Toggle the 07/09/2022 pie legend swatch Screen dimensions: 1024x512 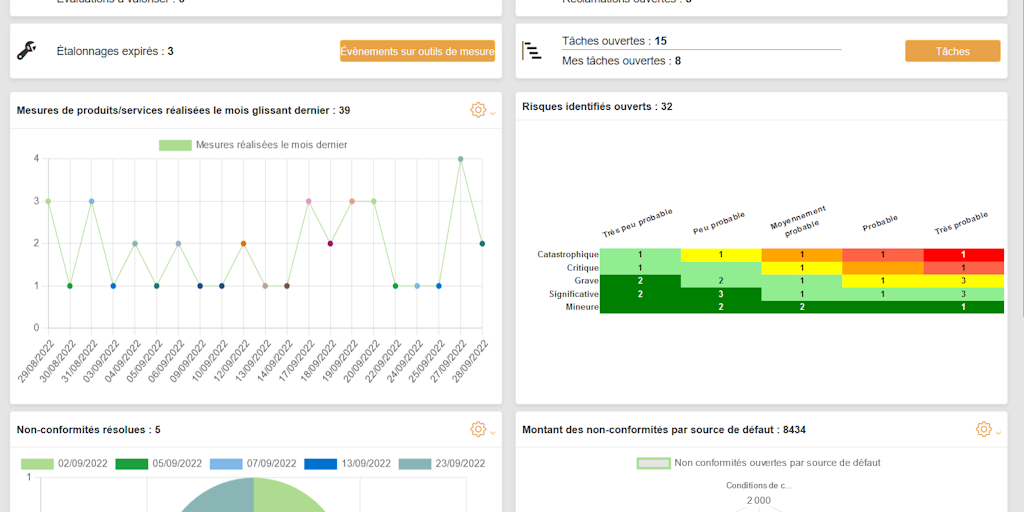coord(225,464)
